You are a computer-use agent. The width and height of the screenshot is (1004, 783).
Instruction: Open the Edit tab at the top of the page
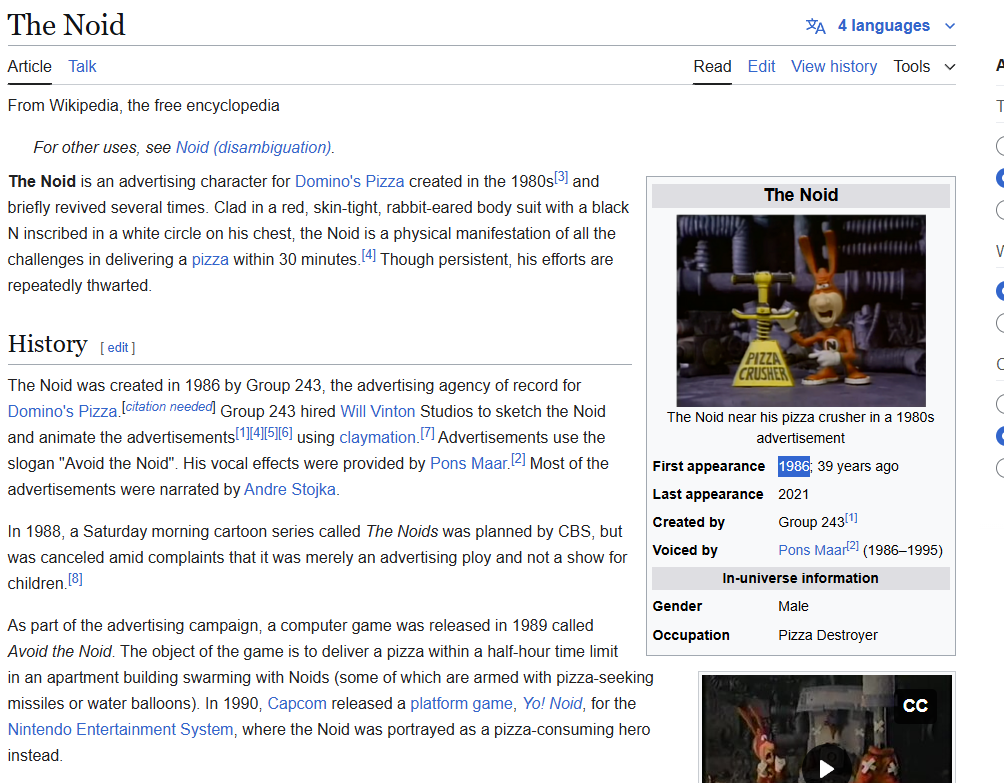pyautogui.click(x=761, y=67)
